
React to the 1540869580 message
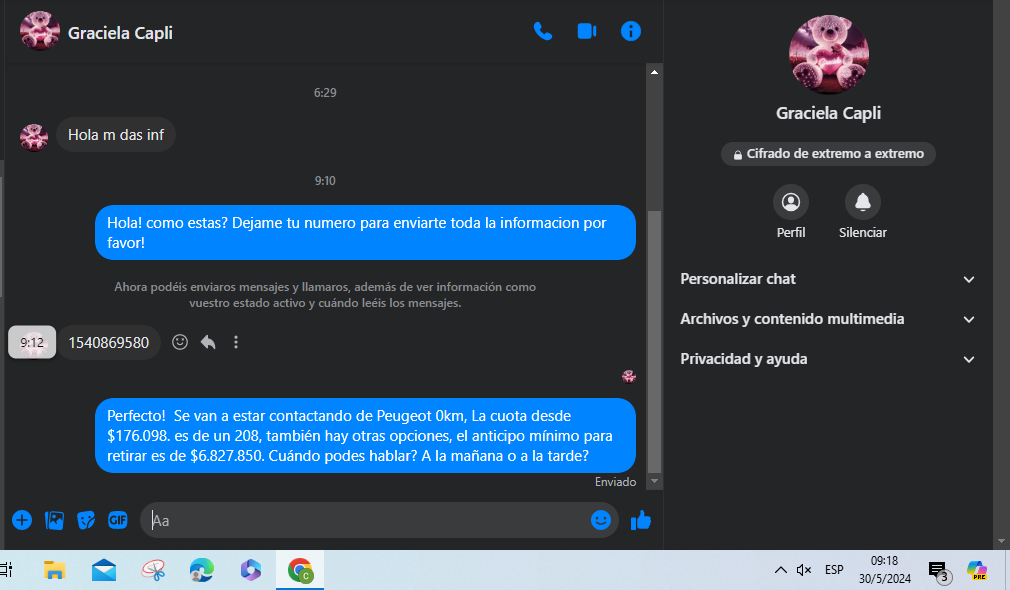coord(180,342)
